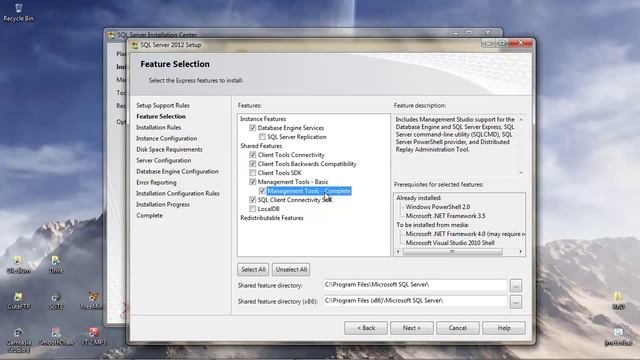Open the Drive desktop shortcut
This screenshot has width=640, height=360.
[56, 264]
